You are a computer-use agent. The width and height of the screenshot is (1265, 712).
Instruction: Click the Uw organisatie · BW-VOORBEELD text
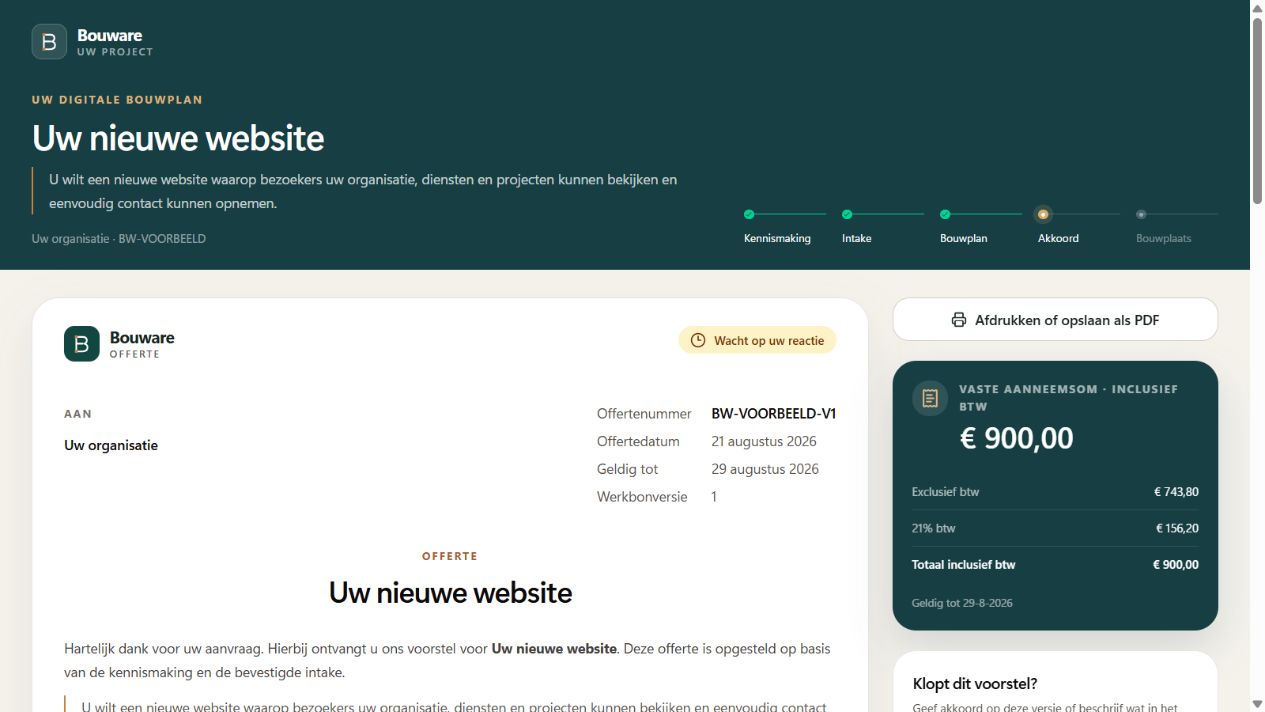(119, 239)
